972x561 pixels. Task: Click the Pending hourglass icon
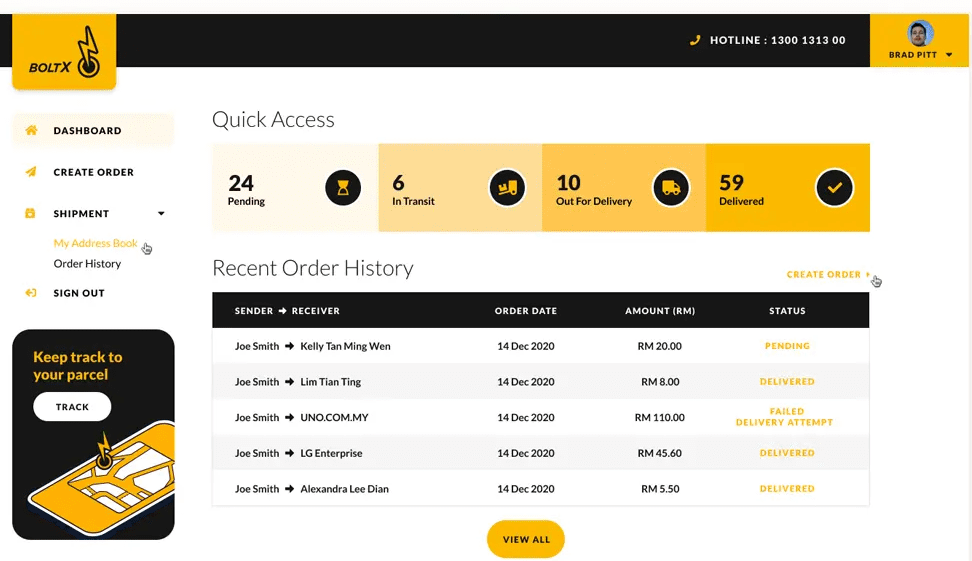click(343, 187)
